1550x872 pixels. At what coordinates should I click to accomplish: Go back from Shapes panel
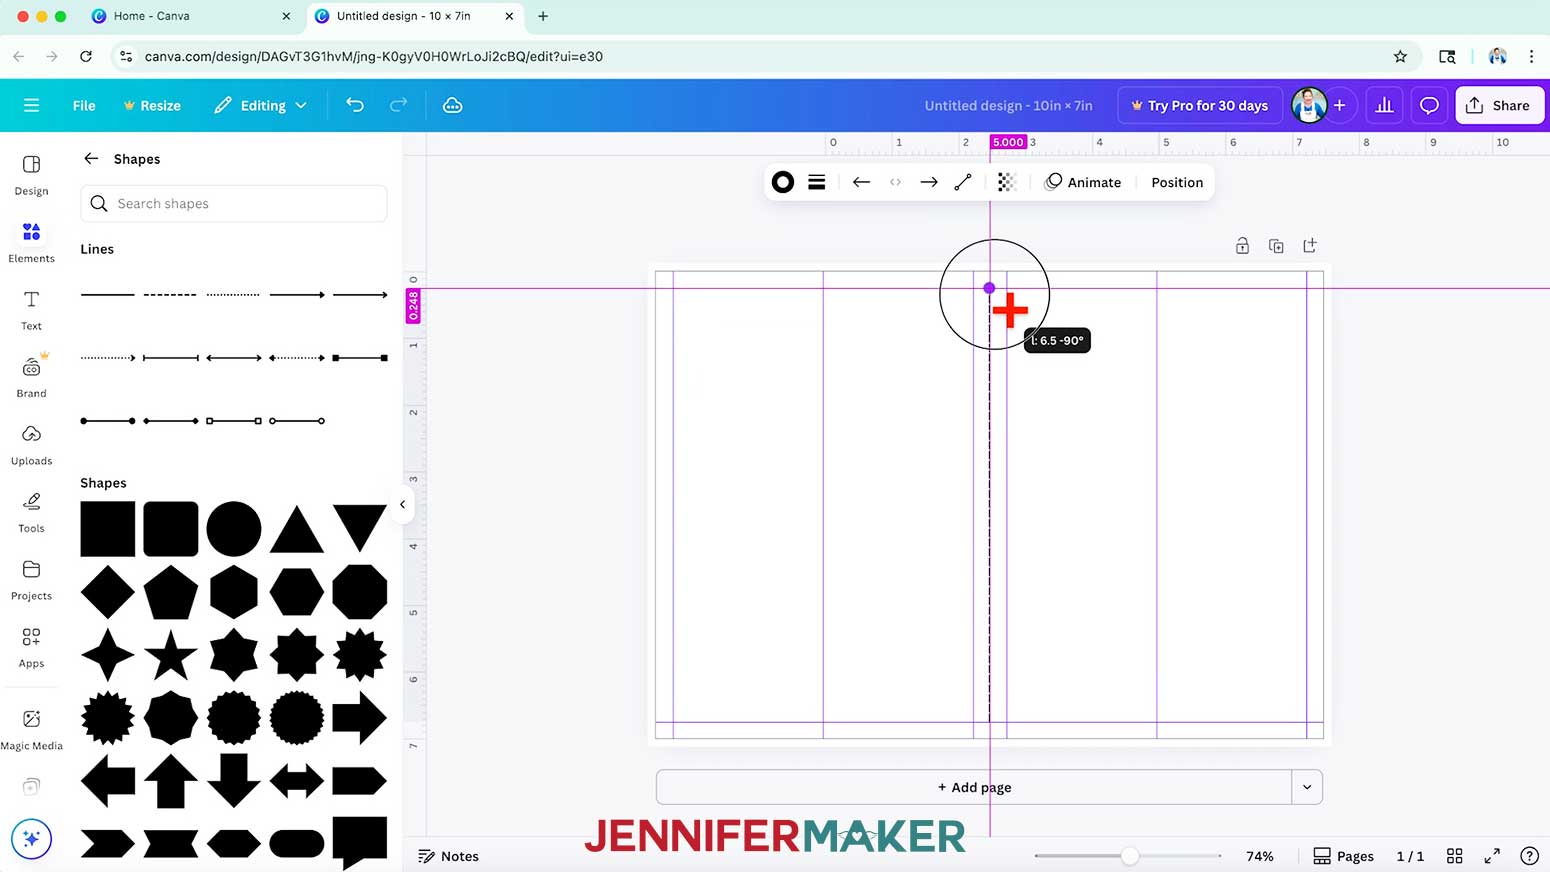tap(91, 159)
